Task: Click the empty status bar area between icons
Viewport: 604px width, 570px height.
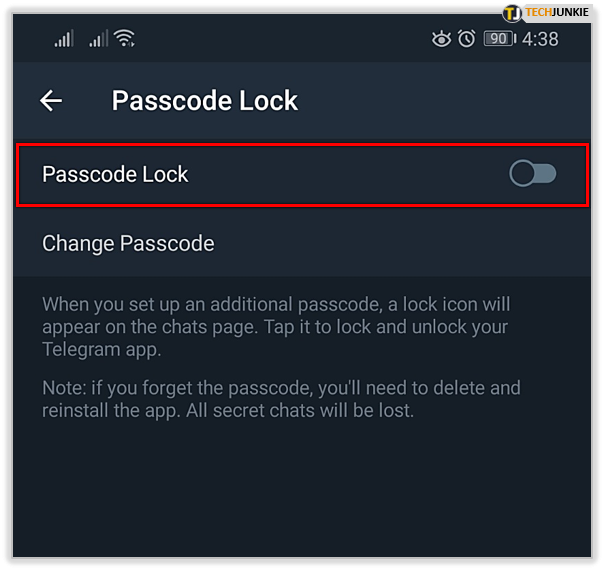Action: click(280, 39)
